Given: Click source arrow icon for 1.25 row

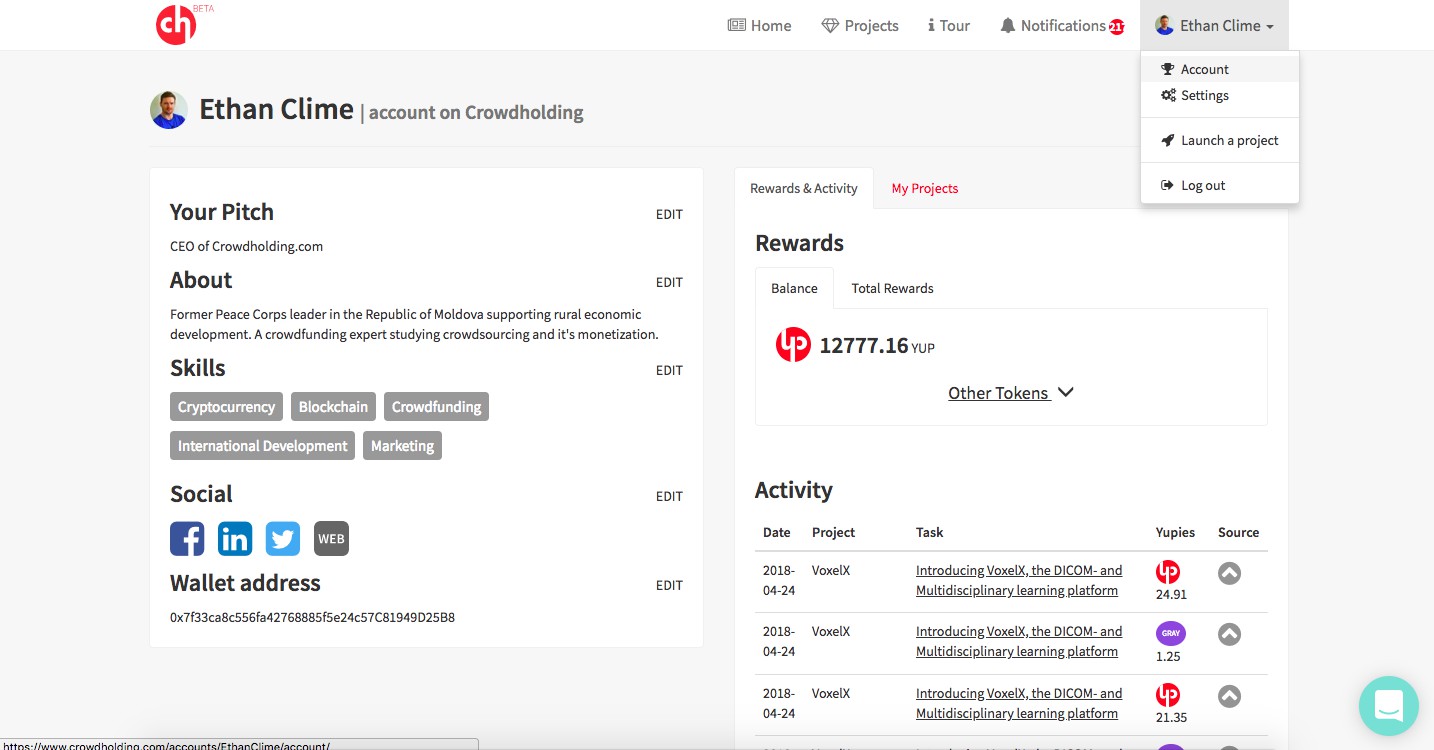Looking at the screenshot, I should 1229,634.
